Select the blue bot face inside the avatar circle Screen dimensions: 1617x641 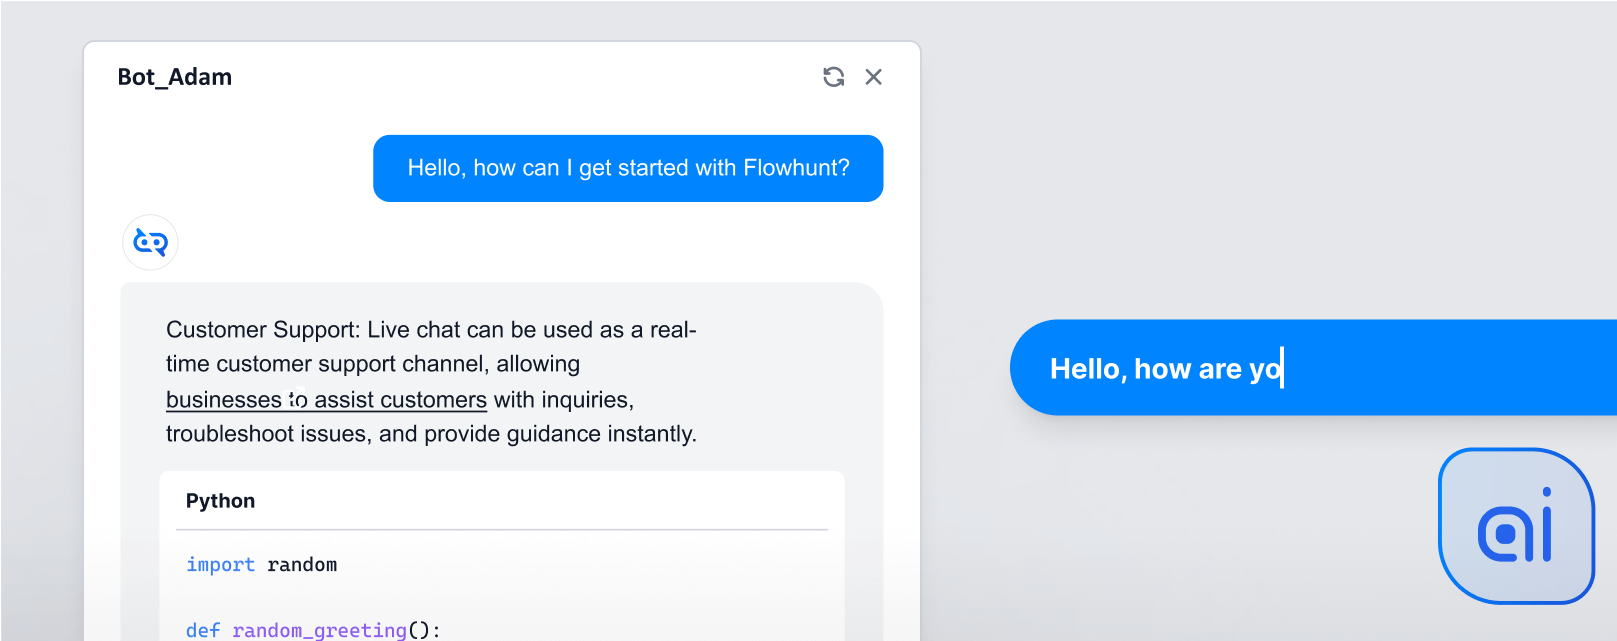(150, 242)
